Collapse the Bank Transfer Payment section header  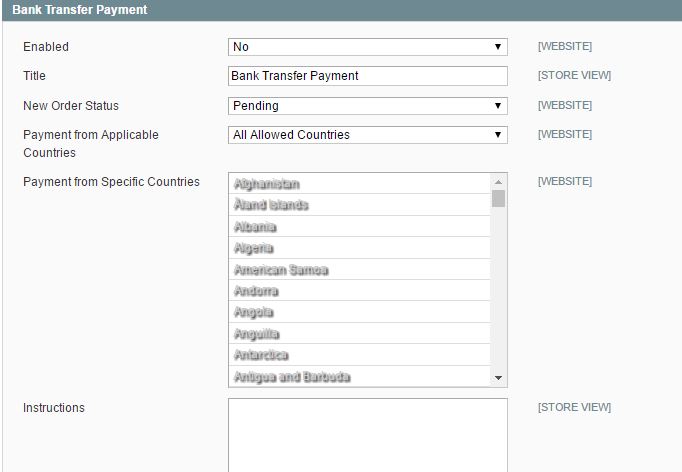pyautogui.click(x=342, y=10)
